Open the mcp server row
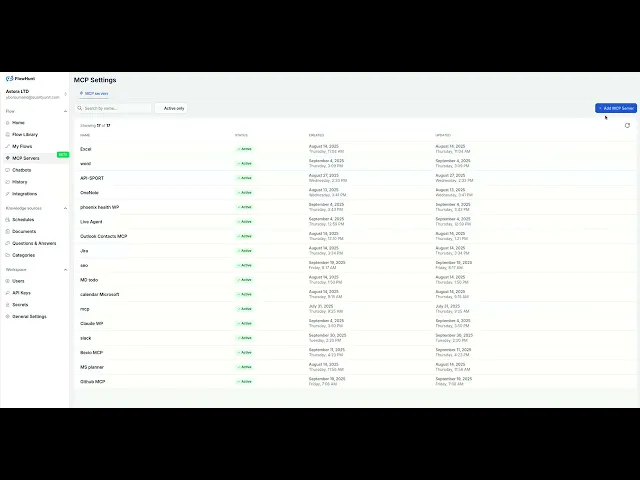 [x=355, y=309]
